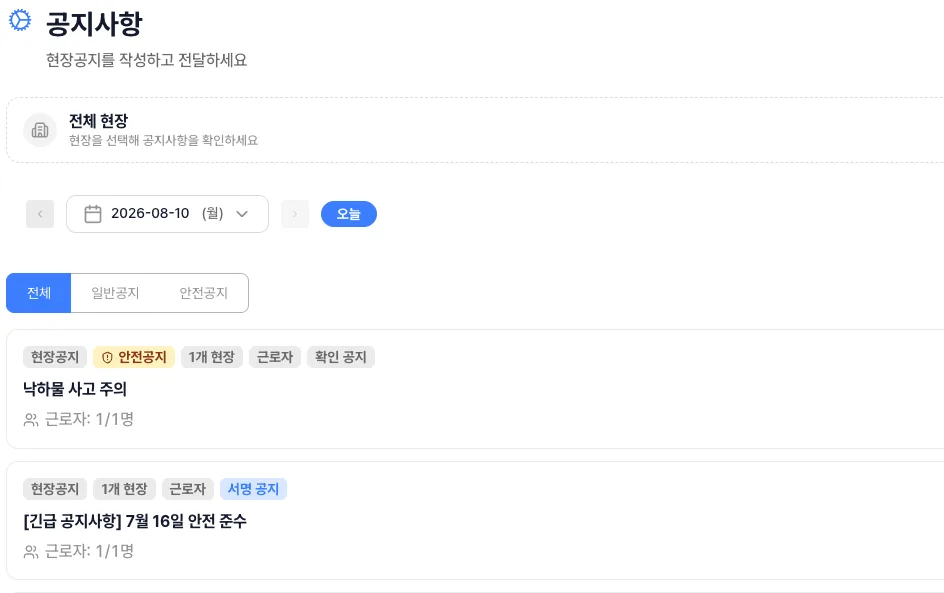Click the 오늘 button
Image resolution: width=944 pixels, height=593 pixels.
click(x=349, y=214)
